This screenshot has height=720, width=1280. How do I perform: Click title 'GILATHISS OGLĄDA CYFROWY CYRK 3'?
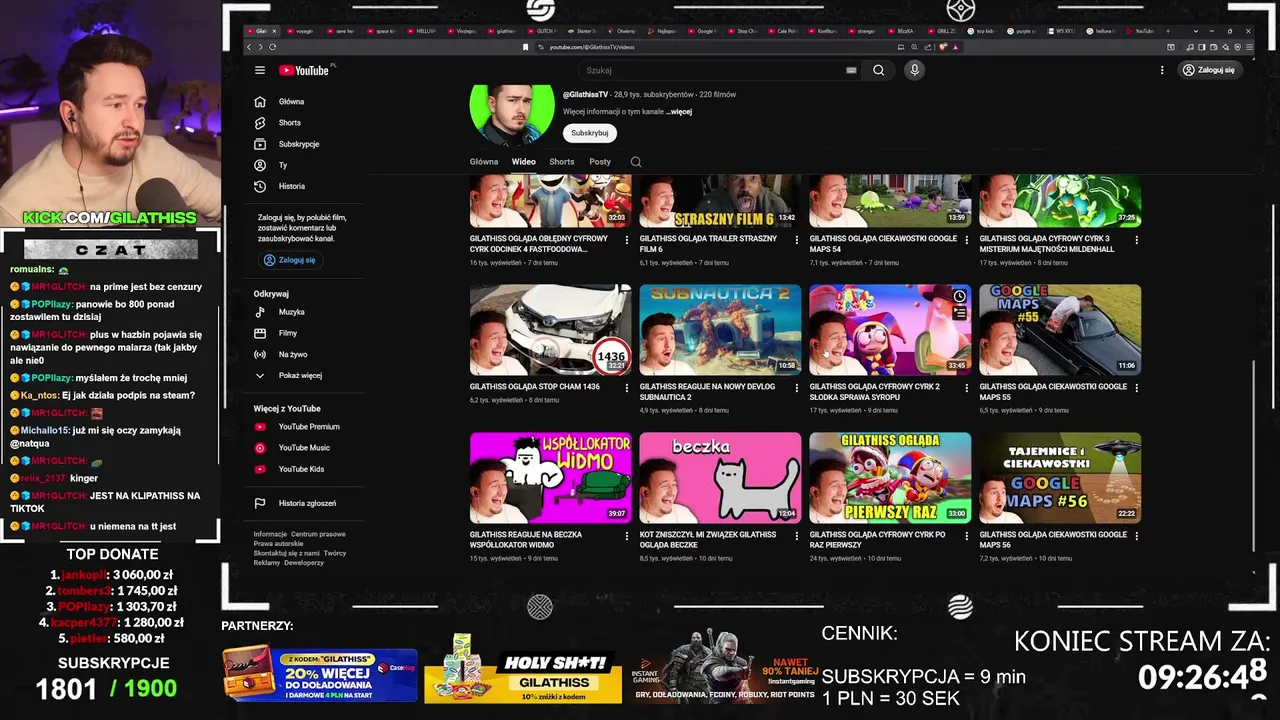point(1046,244)
